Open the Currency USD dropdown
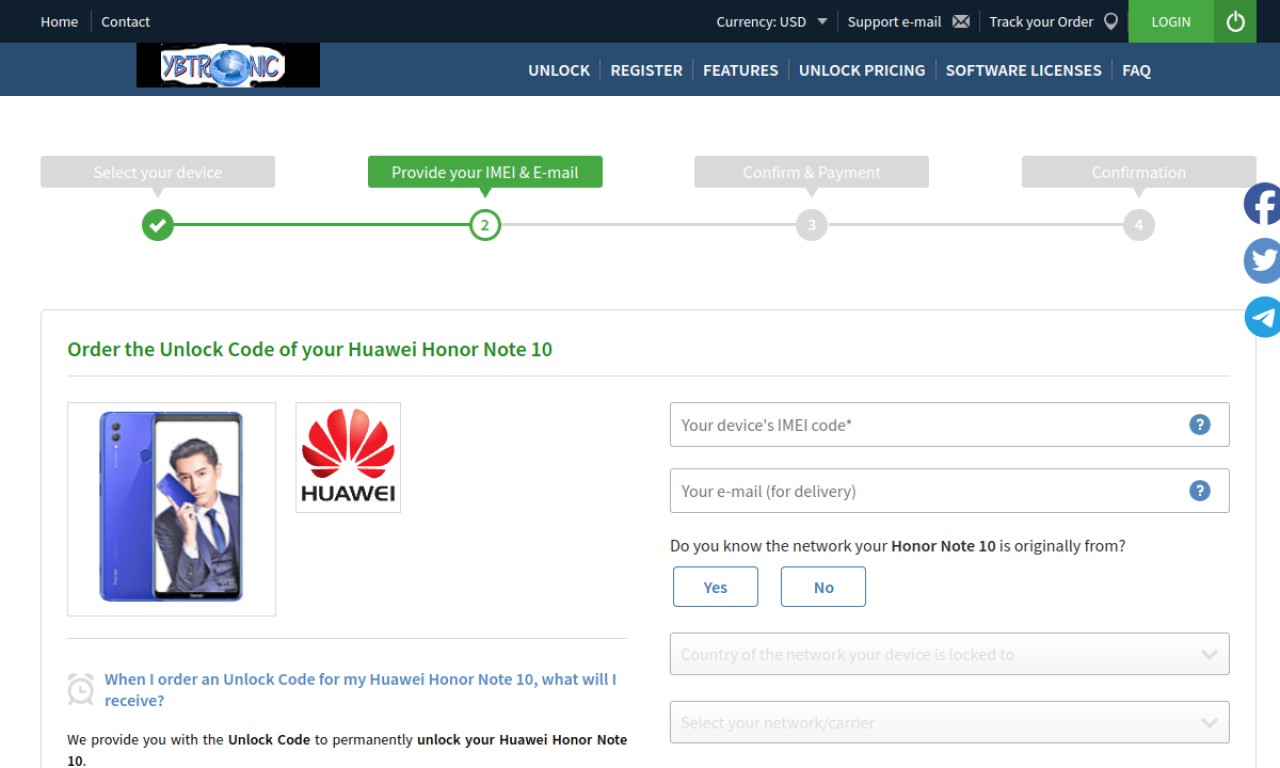The image size is (1280, 768). click(771, 21)
